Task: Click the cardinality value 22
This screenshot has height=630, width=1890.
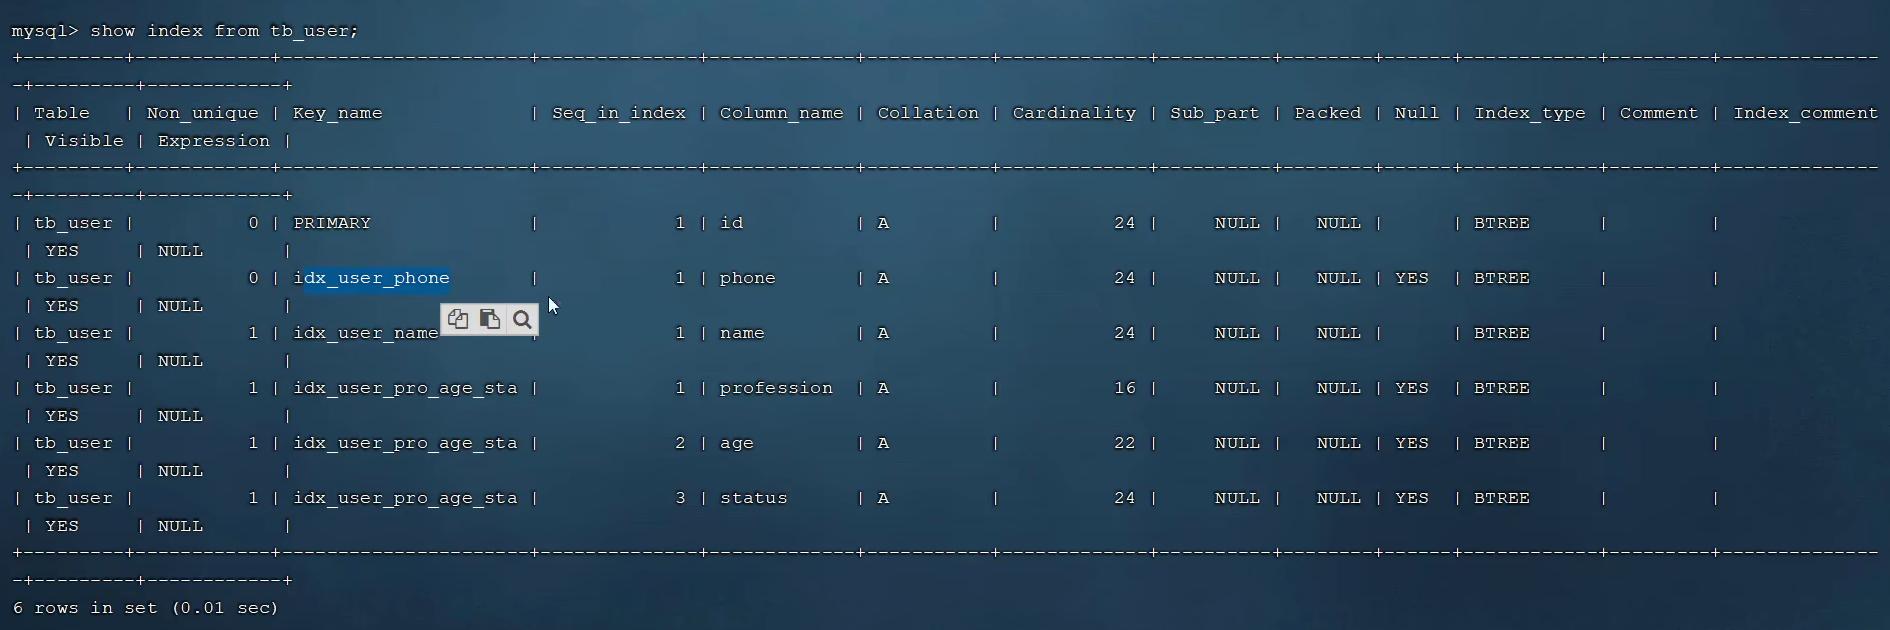Action: pos(1125,443)
